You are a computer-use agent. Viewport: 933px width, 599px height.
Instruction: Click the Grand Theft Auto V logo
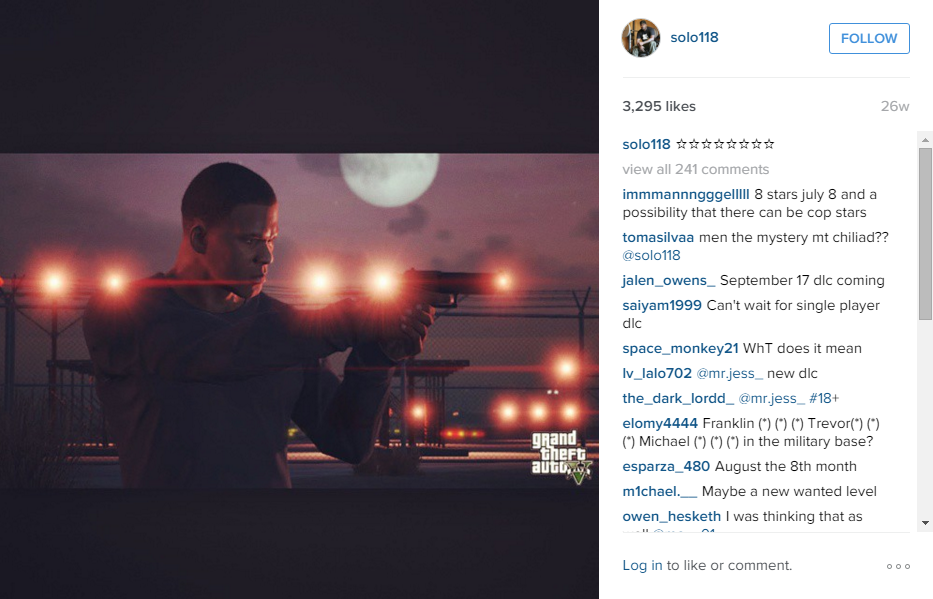[562, 457]
